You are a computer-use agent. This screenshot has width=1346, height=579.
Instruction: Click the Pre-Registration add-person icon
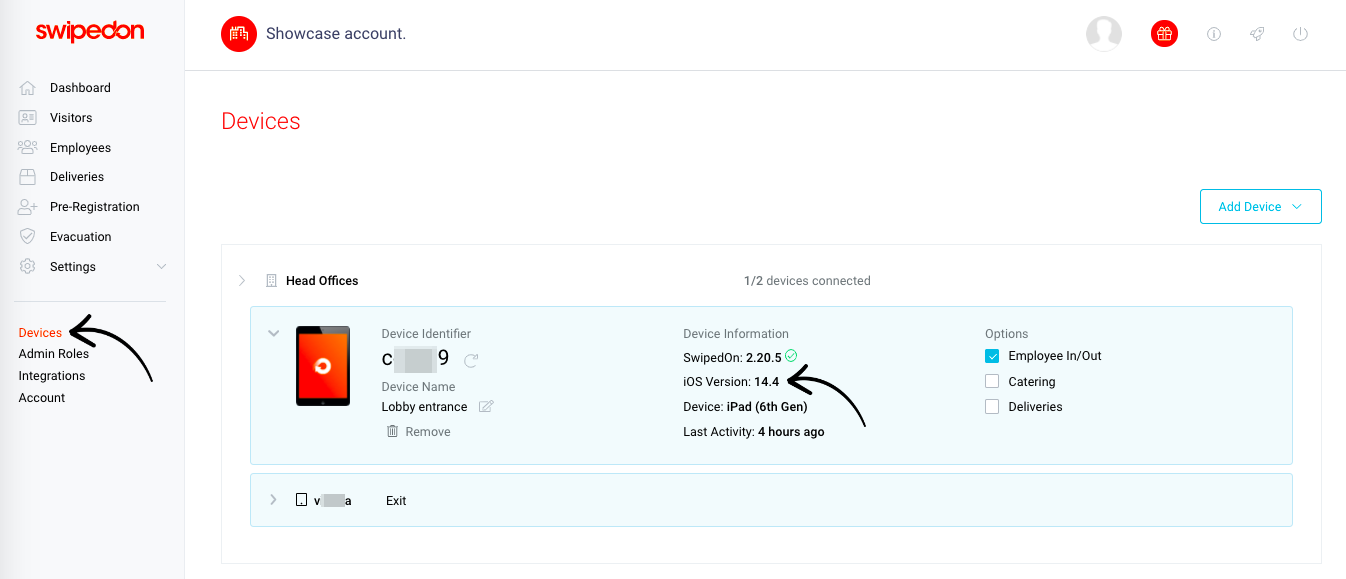pos(28,207)
